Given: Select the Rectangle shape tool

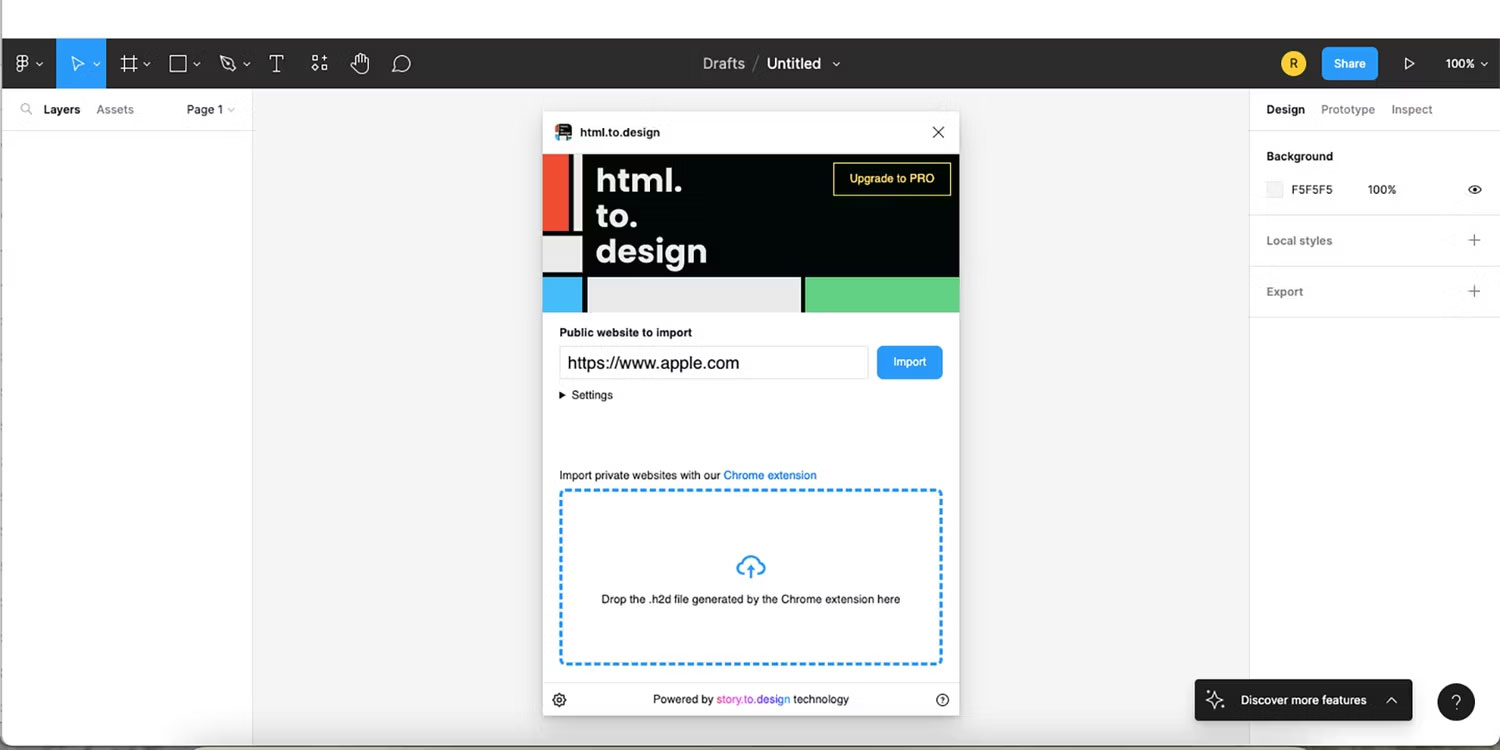Looking at the screenshot, I should tap(178, 64).
